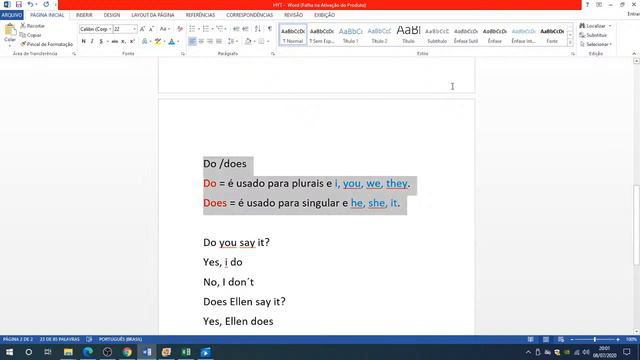Switch to the REFERÊNCIAS tab
This screenshot has width=640, height=360.
(200, 15)
